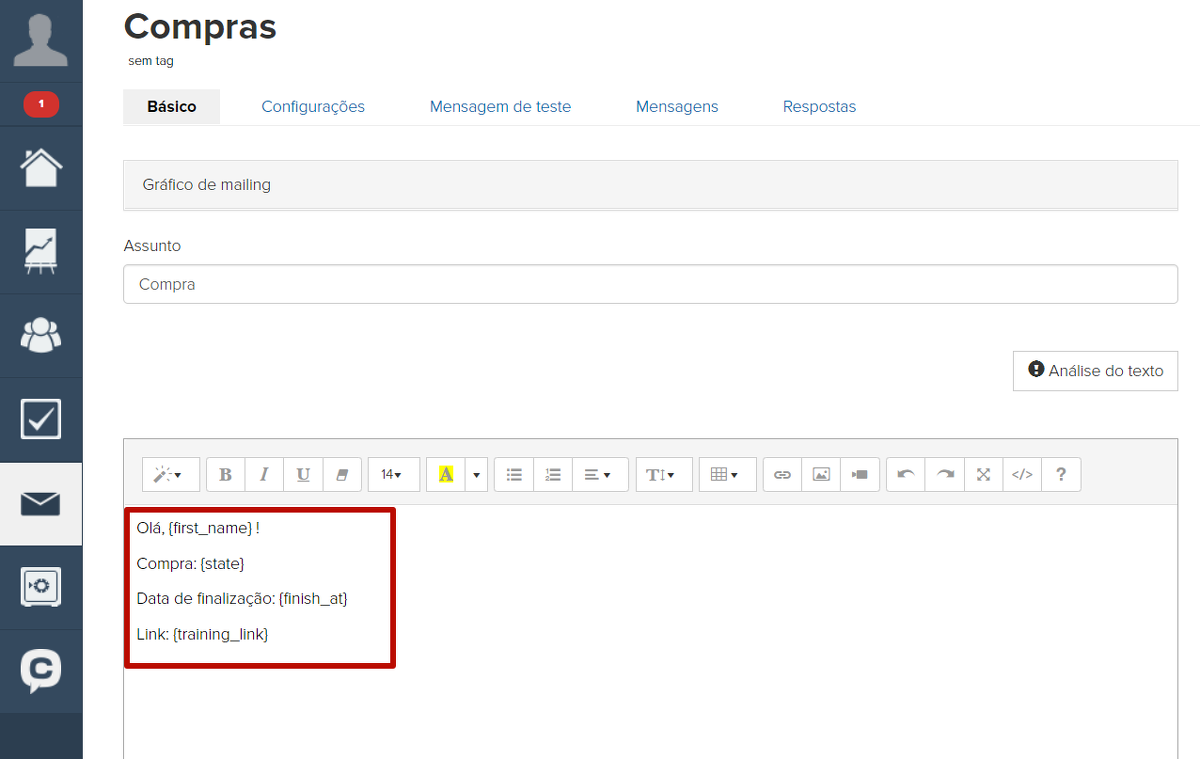Open the Mensagem de teste tab

click(x=500, y=106)
